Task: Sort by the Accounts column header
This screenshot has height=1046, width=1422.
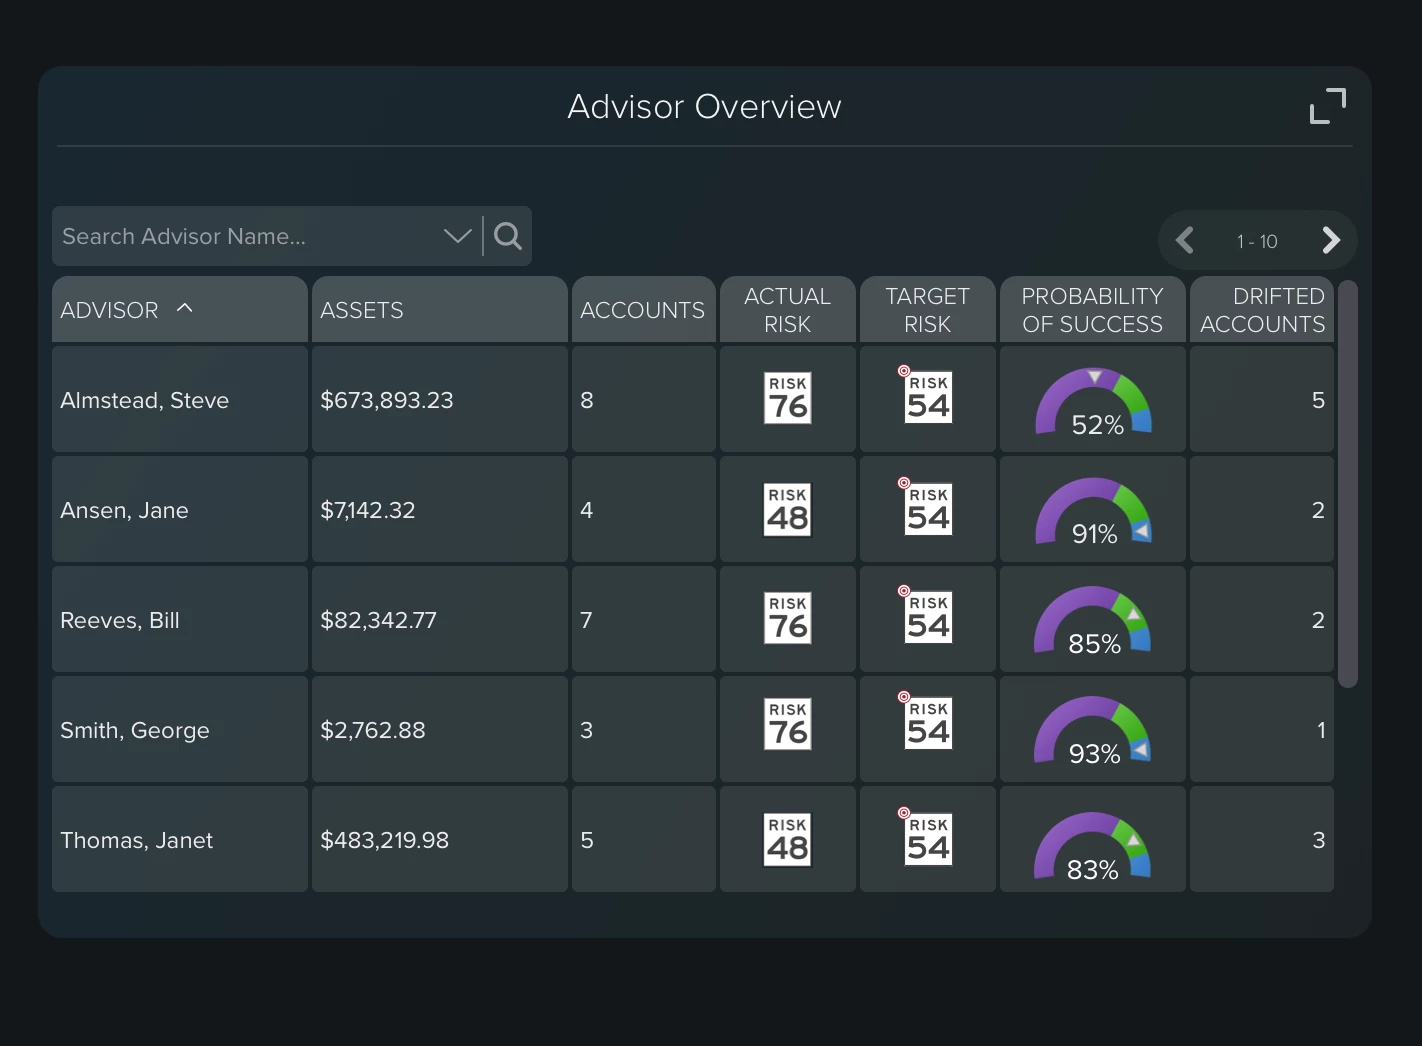Action: point(644,310)
